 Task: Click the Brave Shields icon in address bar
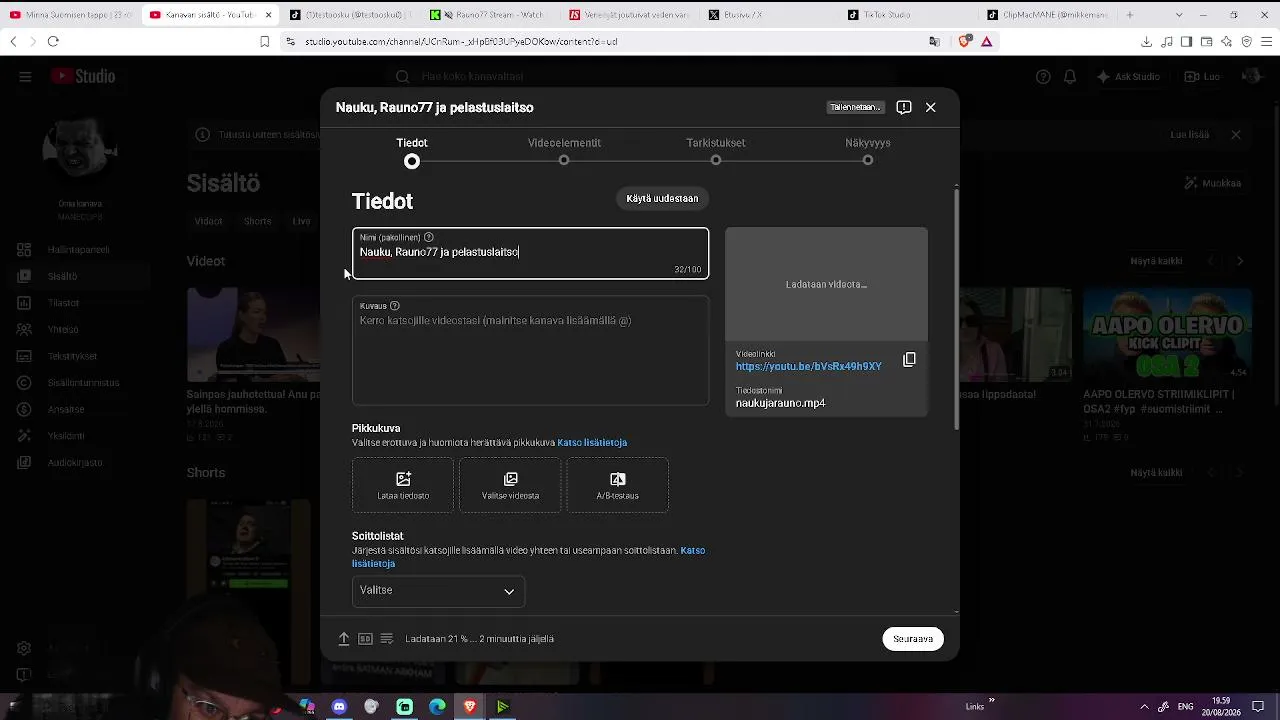click(x=965, y=41)
